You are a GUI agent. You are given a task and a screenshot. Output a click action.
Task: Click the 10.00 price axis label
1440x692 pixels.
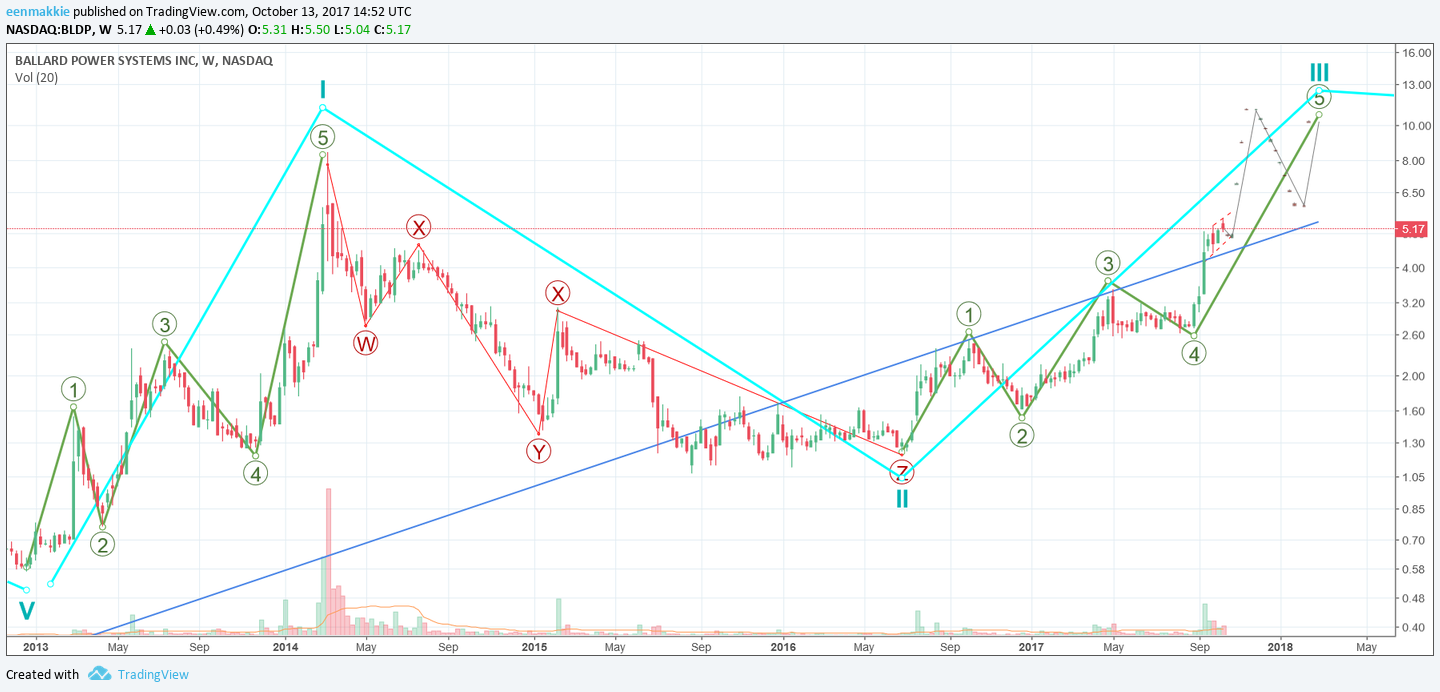coord(1417,126)
